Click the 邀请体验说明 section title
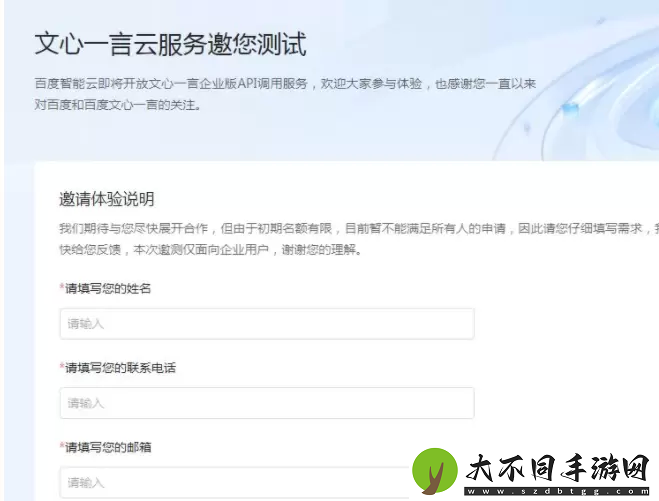Viewport: 659px width, 501px height. coord(107,199)
